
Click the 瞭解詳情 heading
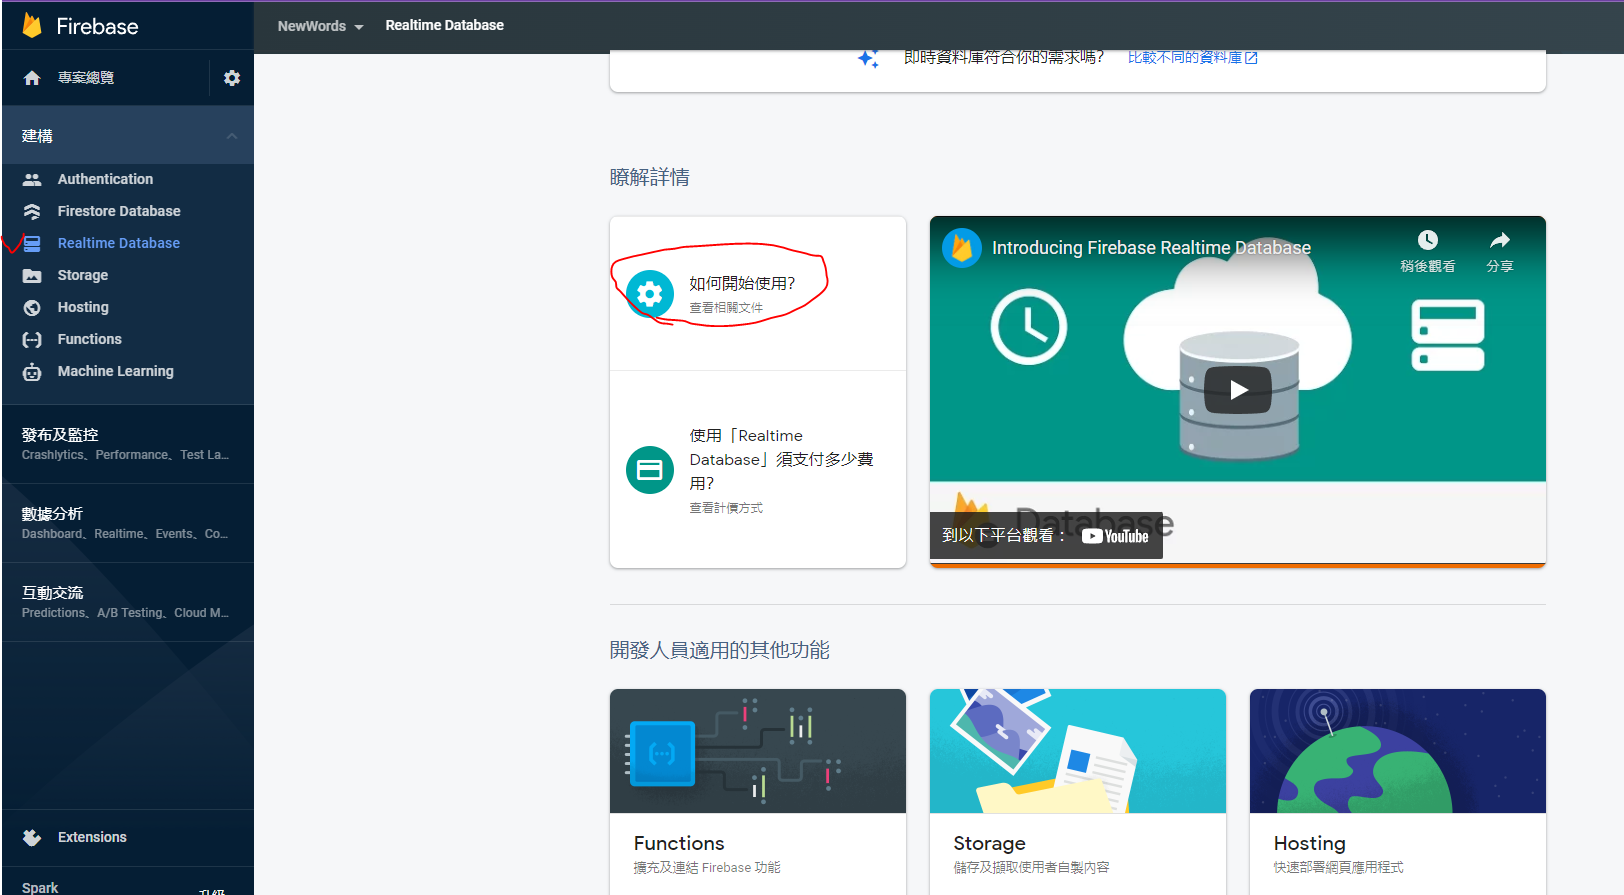(x=650, y=177)
